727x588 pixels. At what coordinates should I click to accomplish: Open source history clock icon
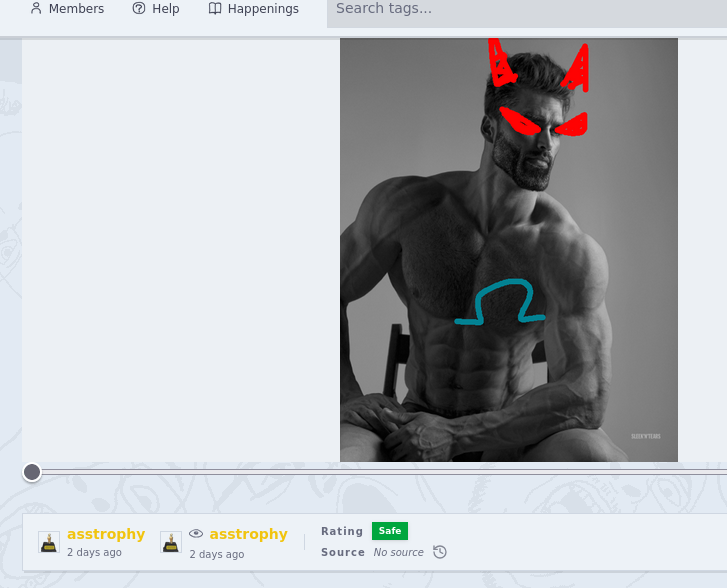pos(440,552)
